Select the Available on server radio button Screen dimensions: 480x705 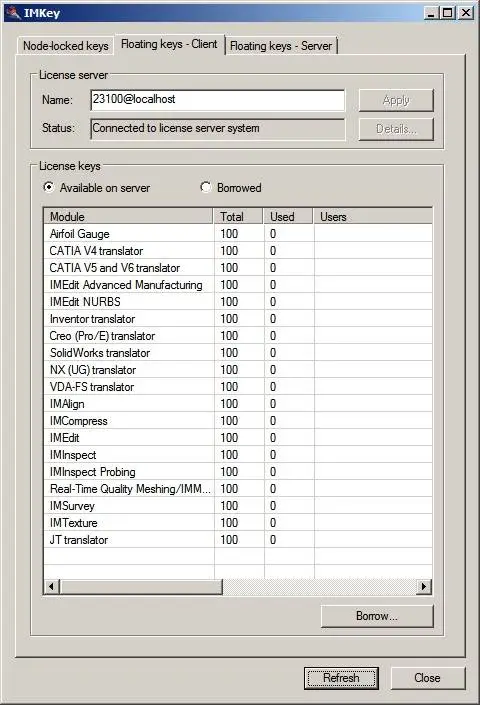coord(49,187)
